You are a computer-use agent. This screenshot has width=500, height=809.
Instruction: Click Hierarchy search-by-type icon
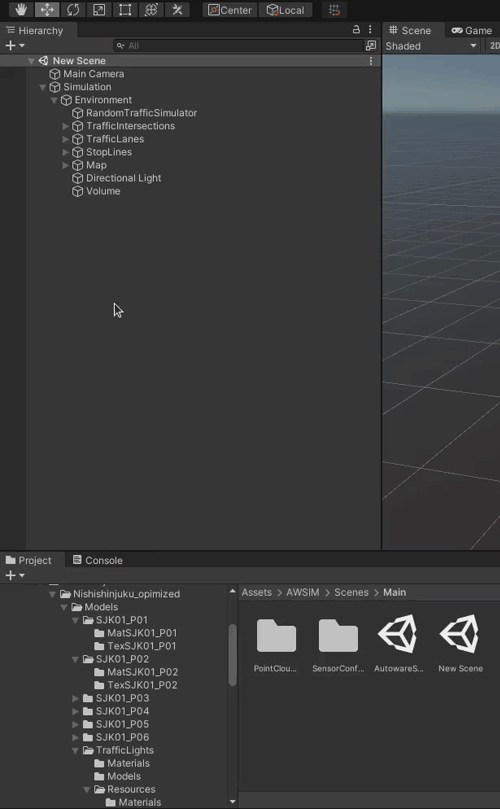pos(371,45)
